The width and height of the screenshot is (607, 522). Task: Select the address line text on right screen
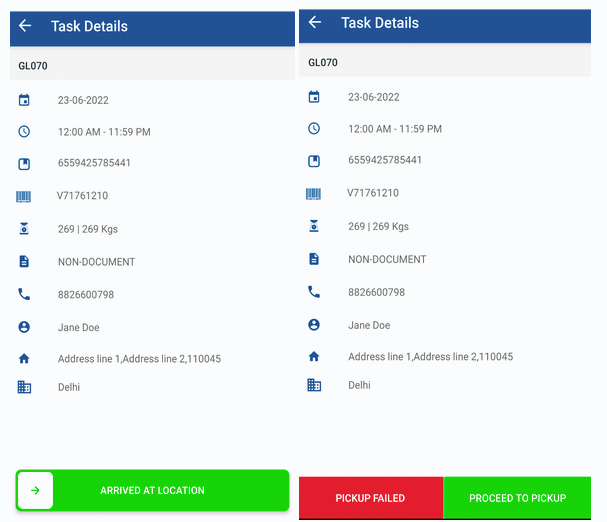430,357
